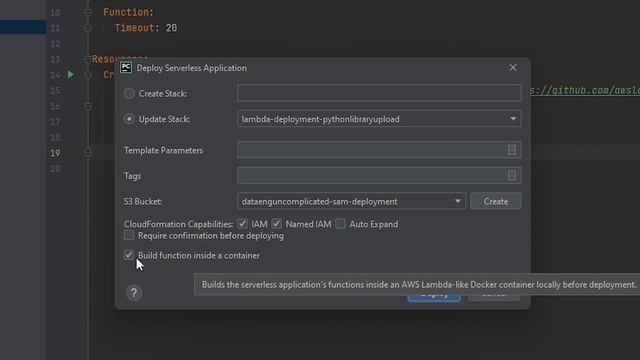Close the Deploy Serverless Application dialog
The width and height of the screenshot is (640, 360).
513,68
